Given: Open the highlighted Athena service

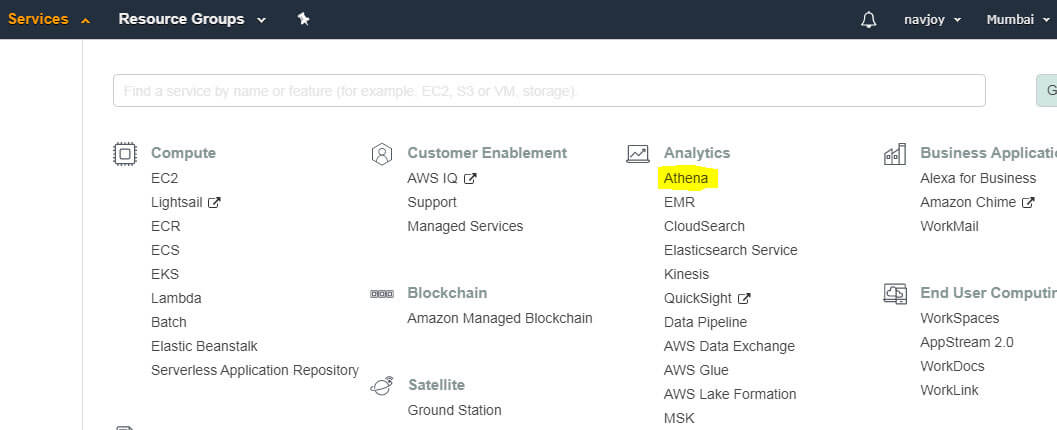Looking at the screenshot, I should [686, 178].
